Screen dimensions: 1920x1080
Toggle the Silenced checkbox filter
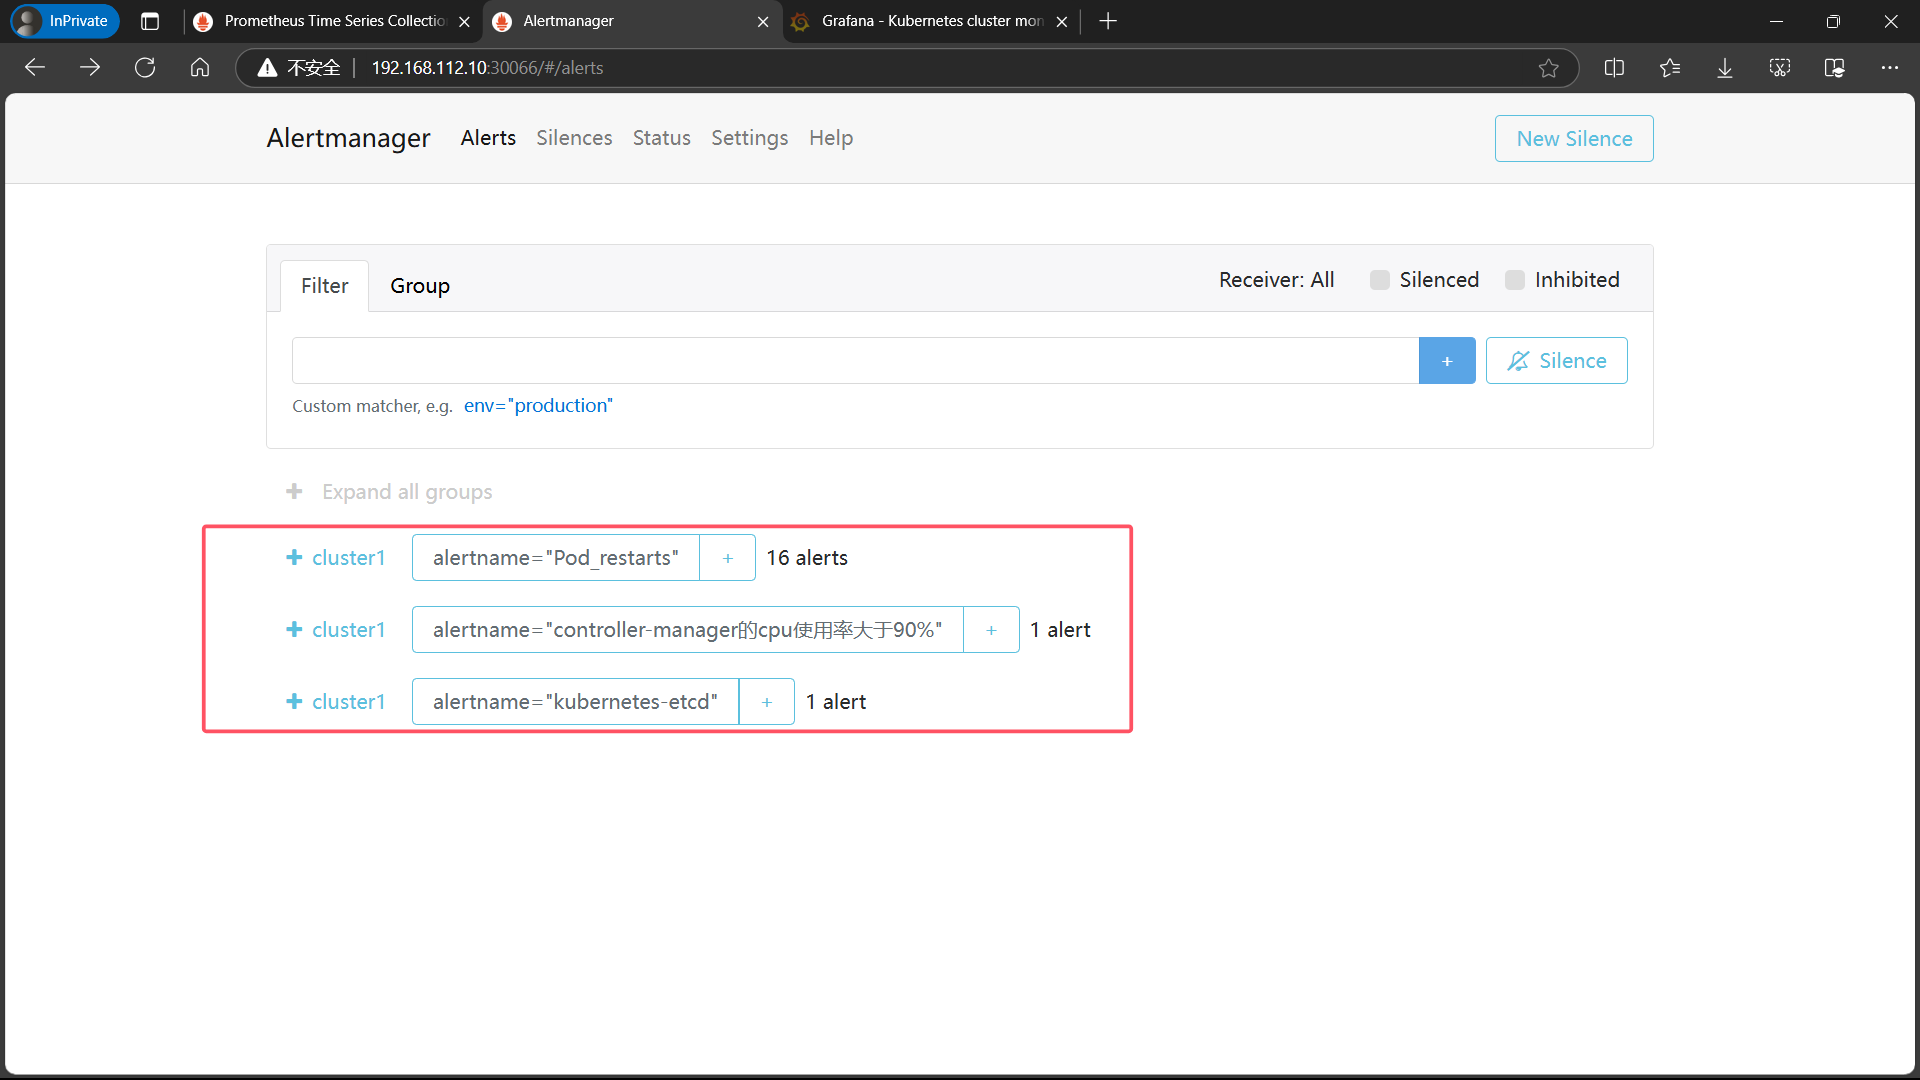point(1379,280)
